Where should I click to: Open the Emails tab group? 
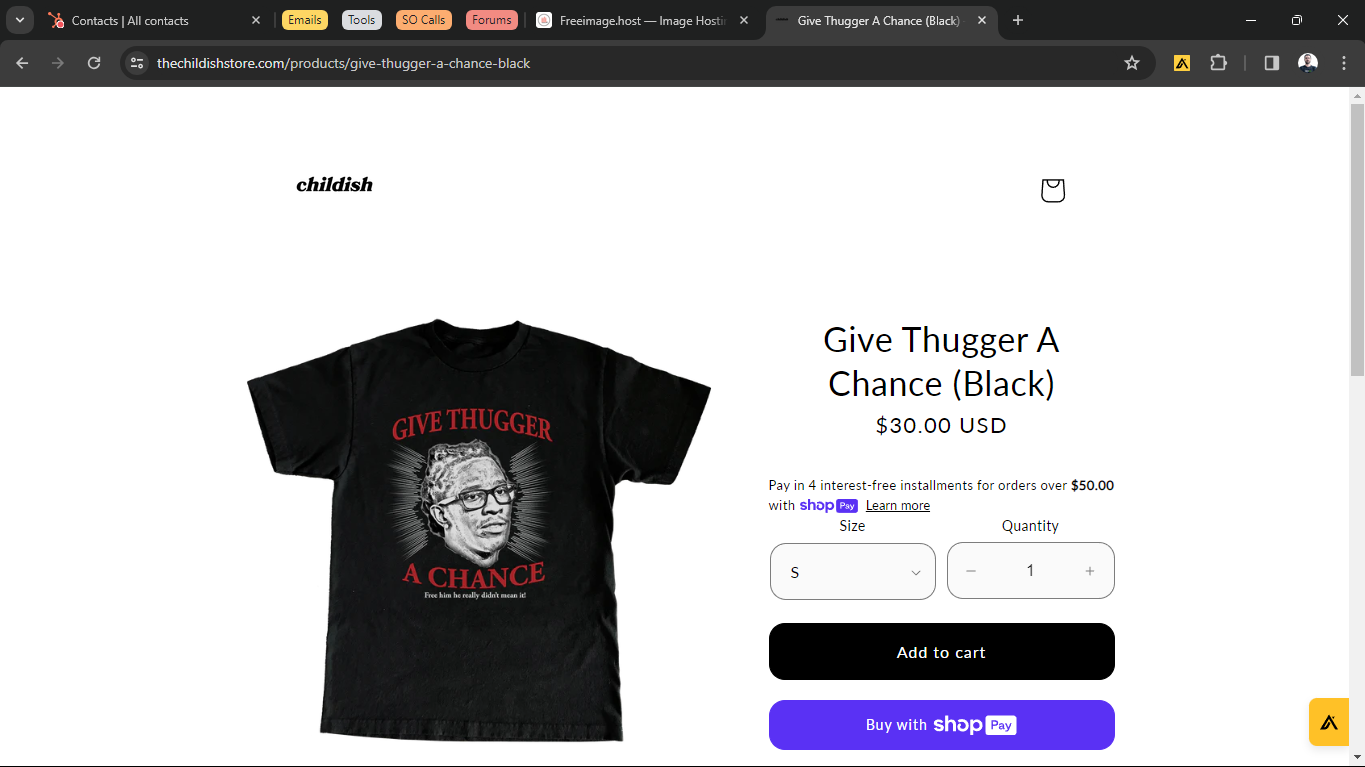305,20
